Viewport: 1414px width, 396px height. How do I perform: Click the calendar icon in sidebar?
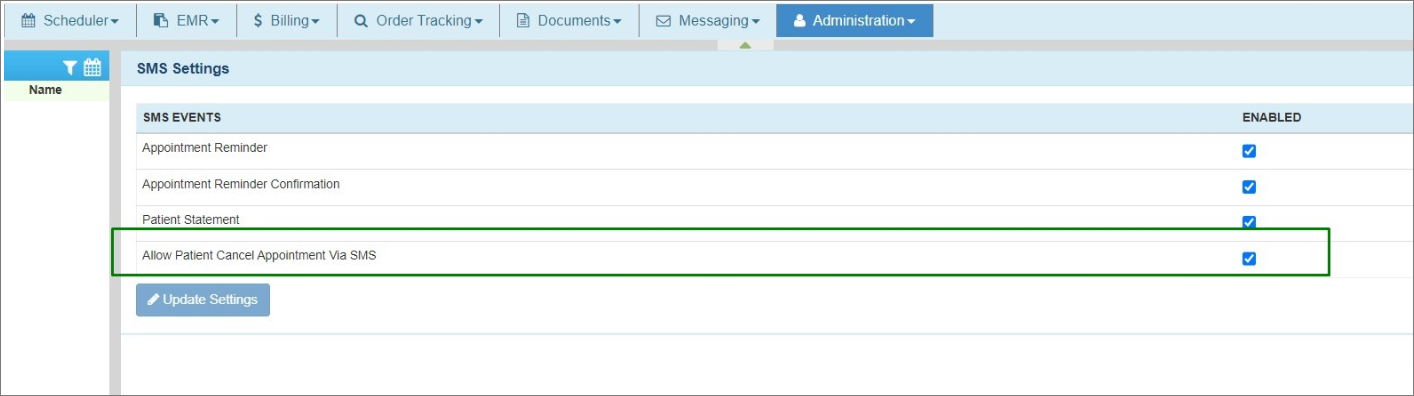coord(92,67)
